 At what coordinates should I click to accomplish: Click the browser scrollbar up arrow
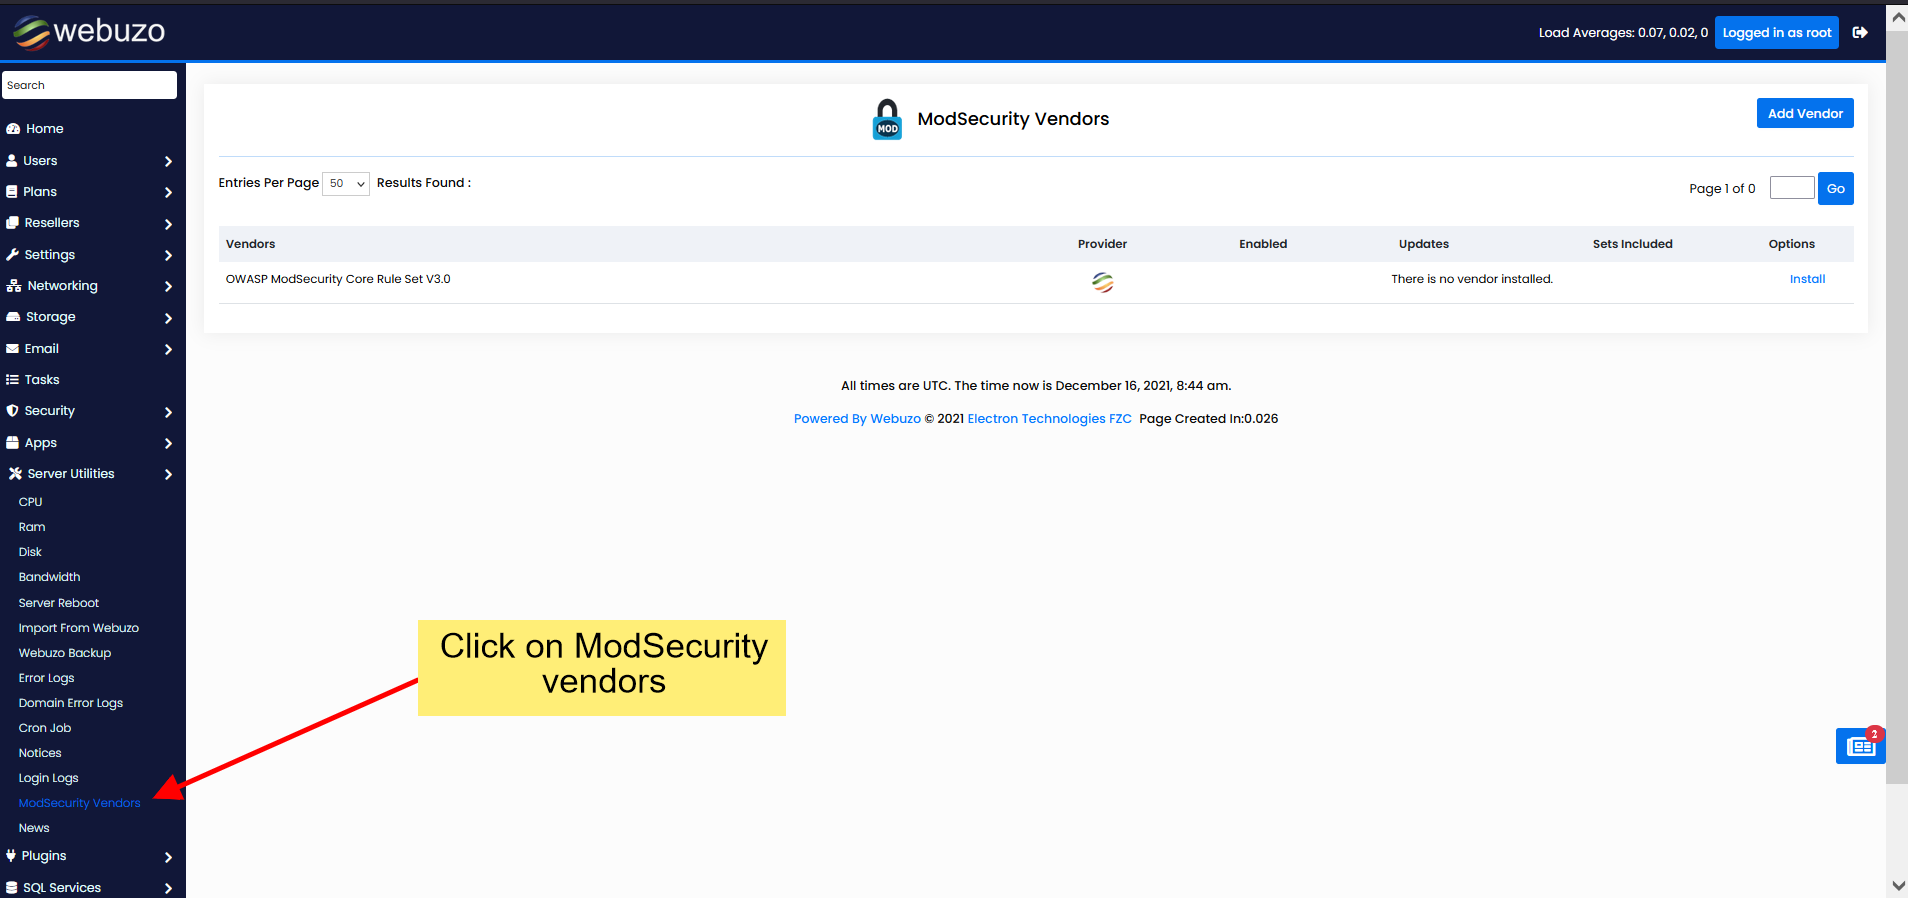(x=1898, y=16)
